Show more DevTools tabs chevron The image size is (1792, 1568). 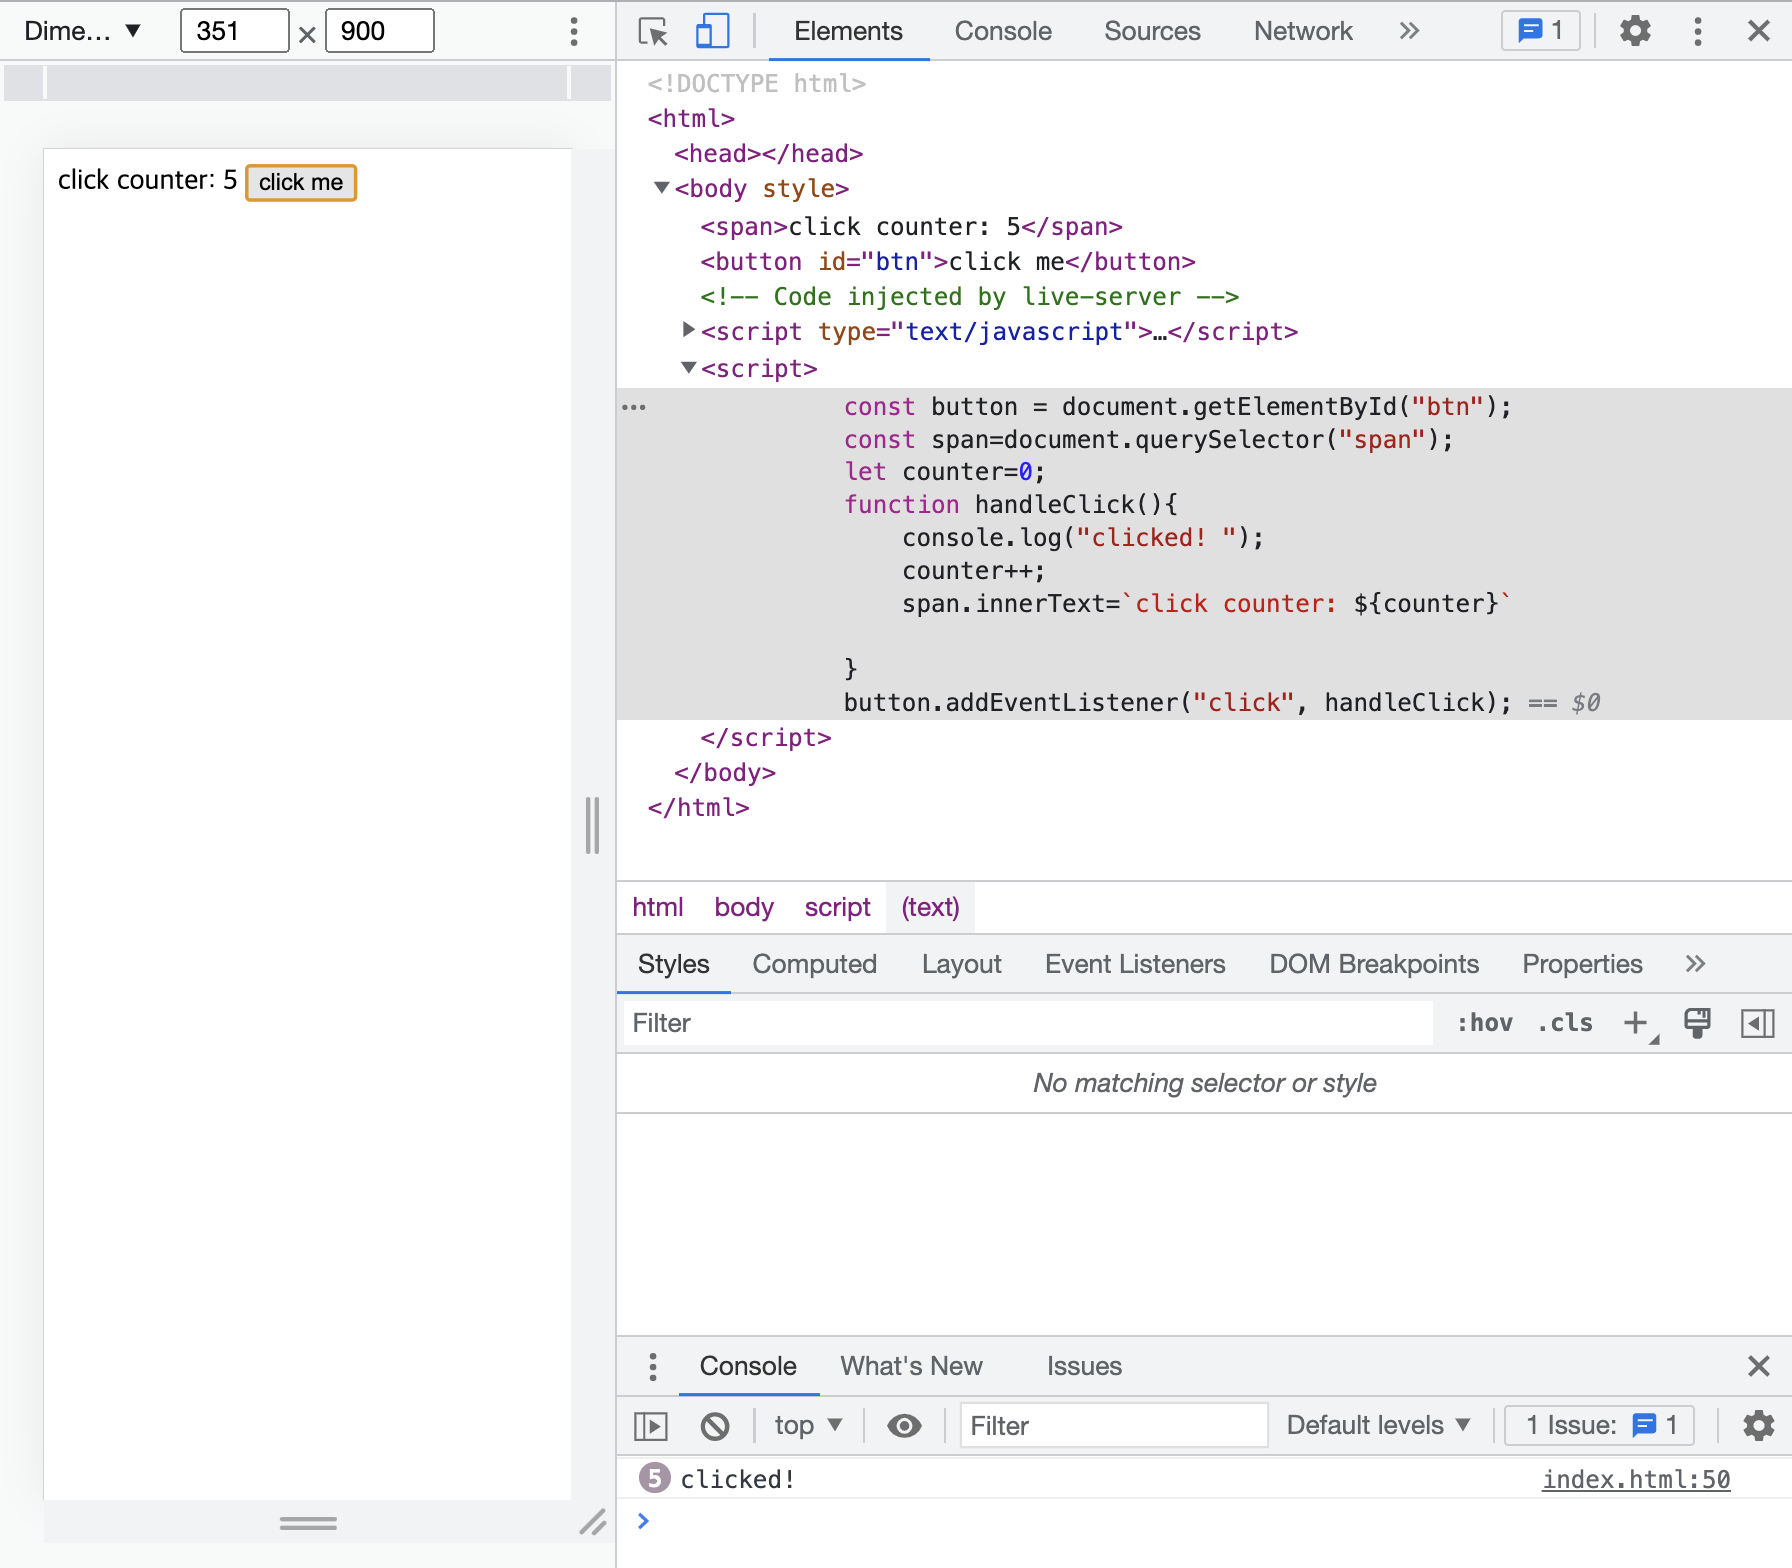point(1409,31)
